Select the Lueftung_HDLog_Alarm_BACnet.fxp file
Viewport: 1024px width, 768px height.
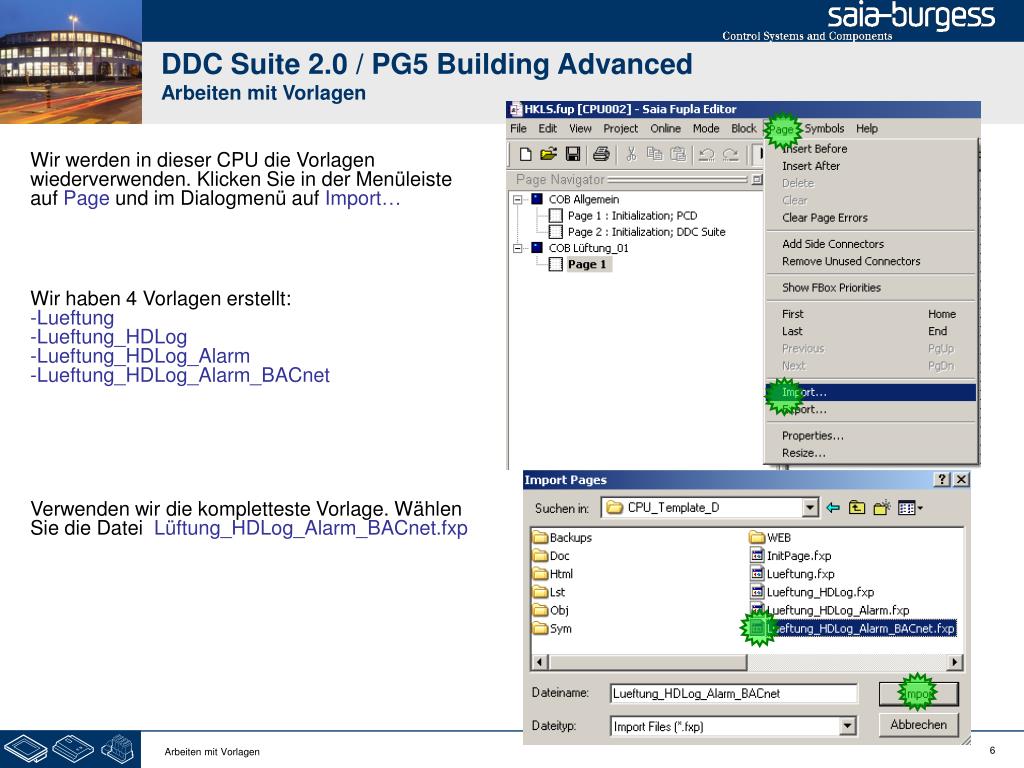853,628
